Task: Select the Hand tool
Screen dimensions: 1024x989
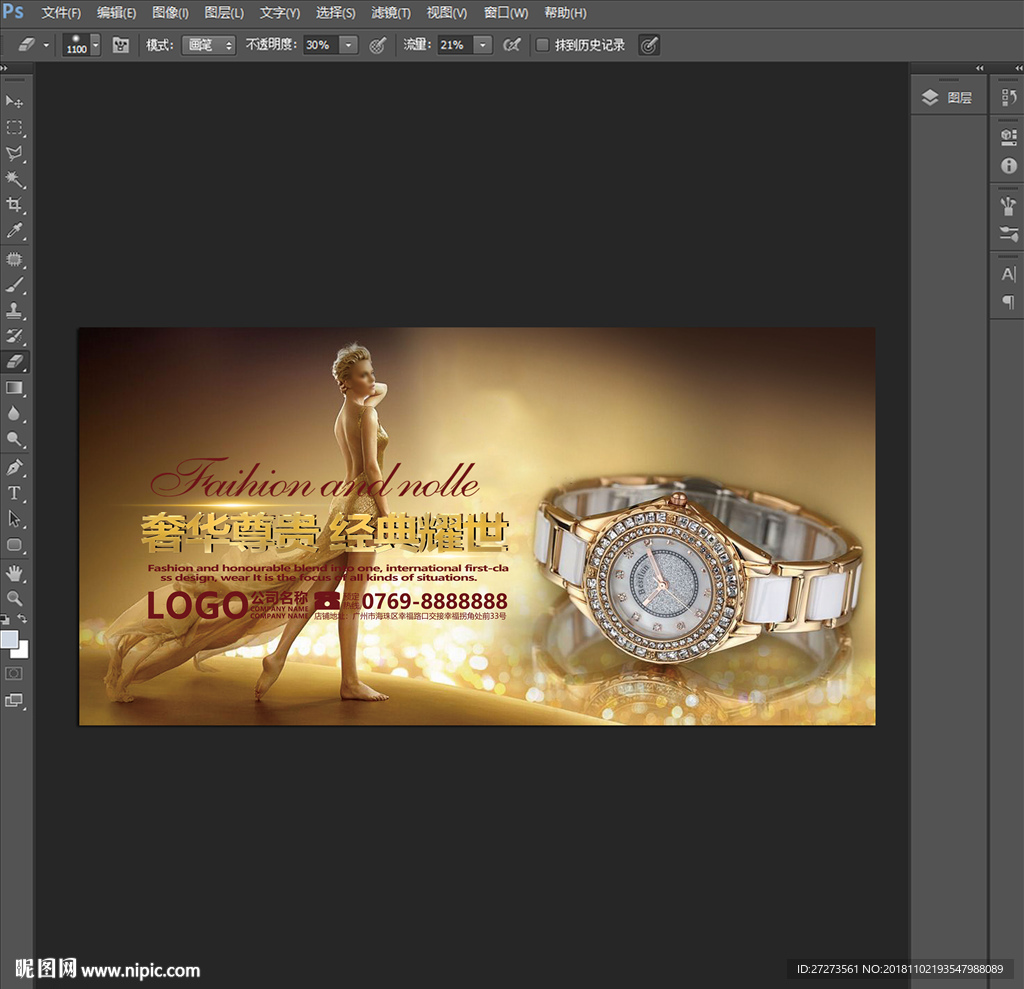Action: click(14, 574)
